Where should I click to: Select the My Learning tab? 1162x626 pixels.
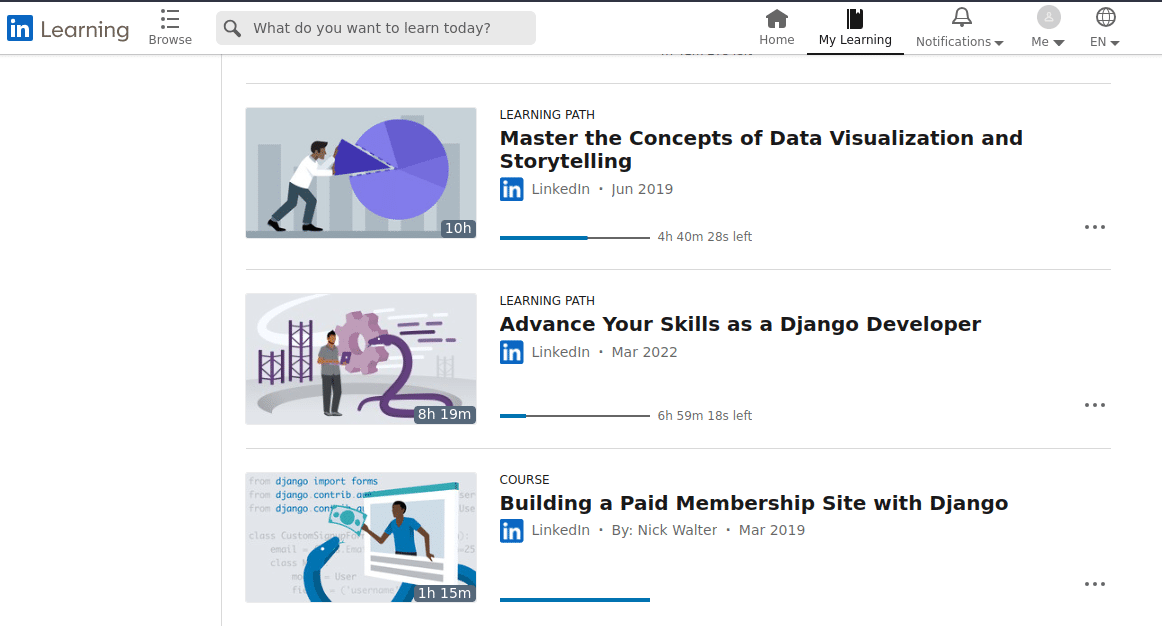855,28
